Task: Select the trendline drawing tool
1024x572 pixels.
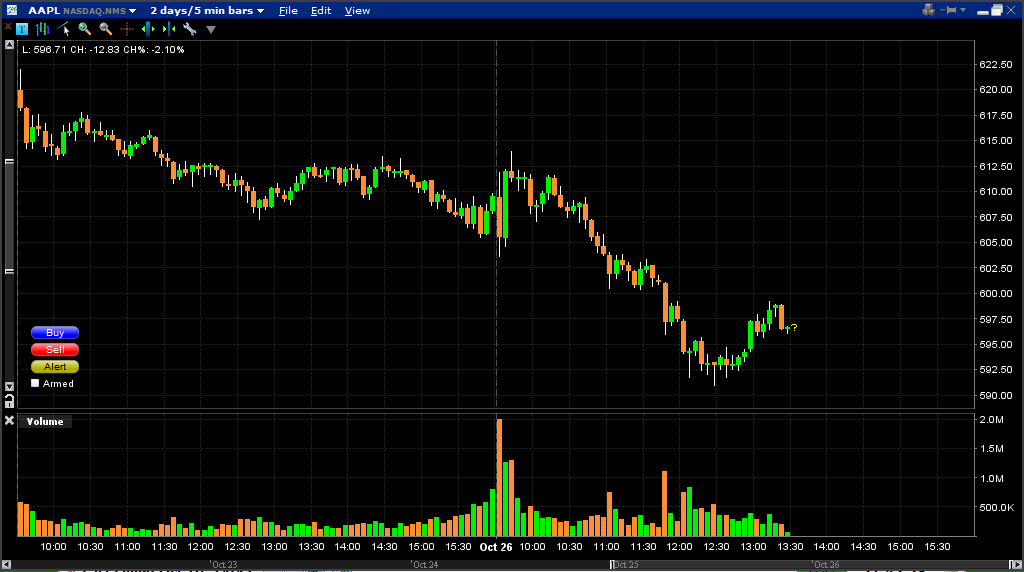Action: [64, 29]
